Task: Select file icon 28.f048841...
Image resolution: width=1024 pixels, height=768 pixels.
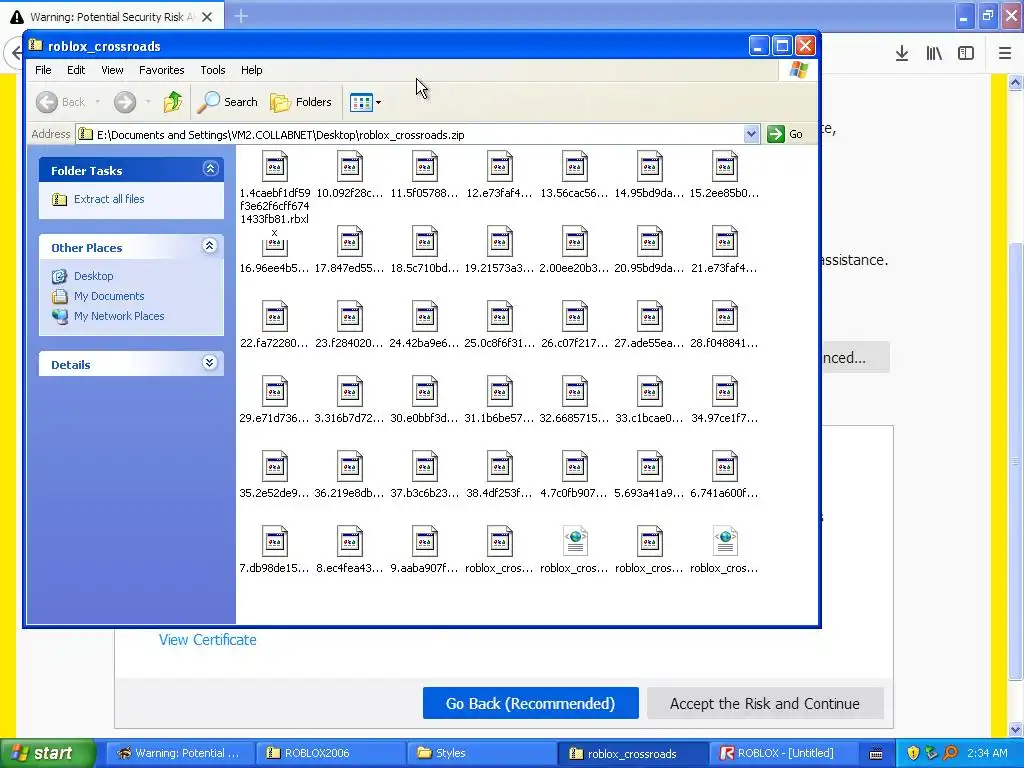Action: 725,317
